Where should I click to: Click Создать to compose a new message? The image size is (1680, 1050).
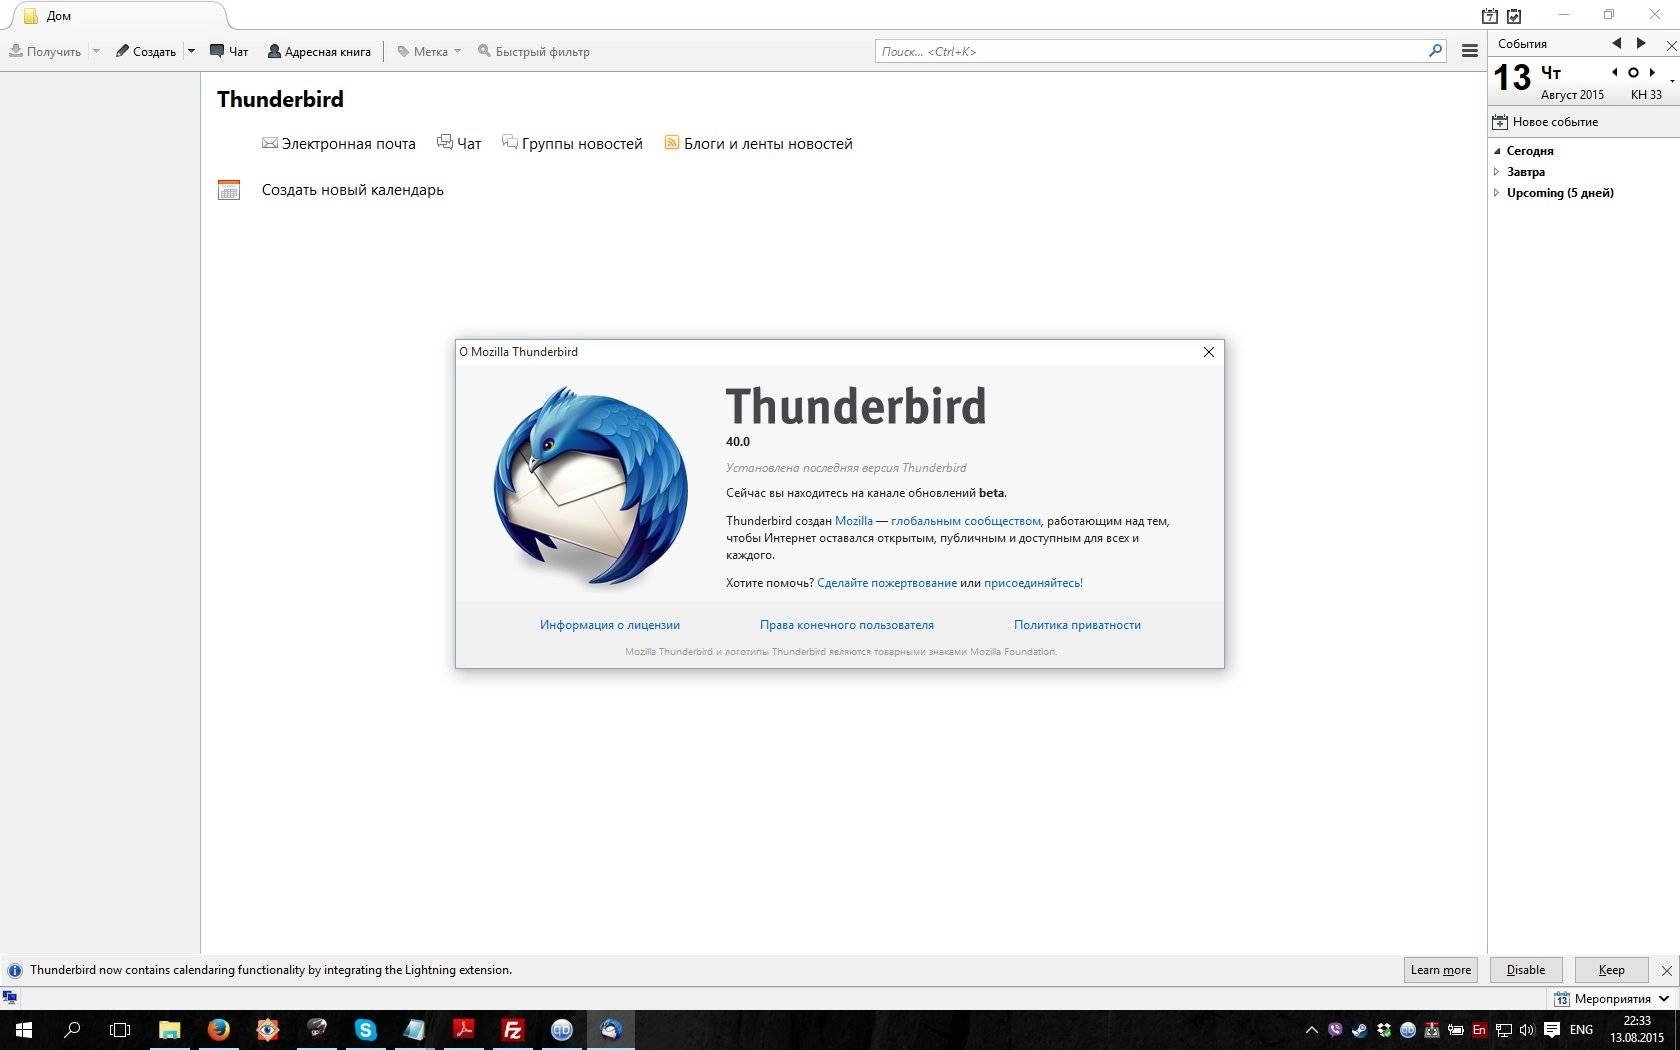coord(146,51)
